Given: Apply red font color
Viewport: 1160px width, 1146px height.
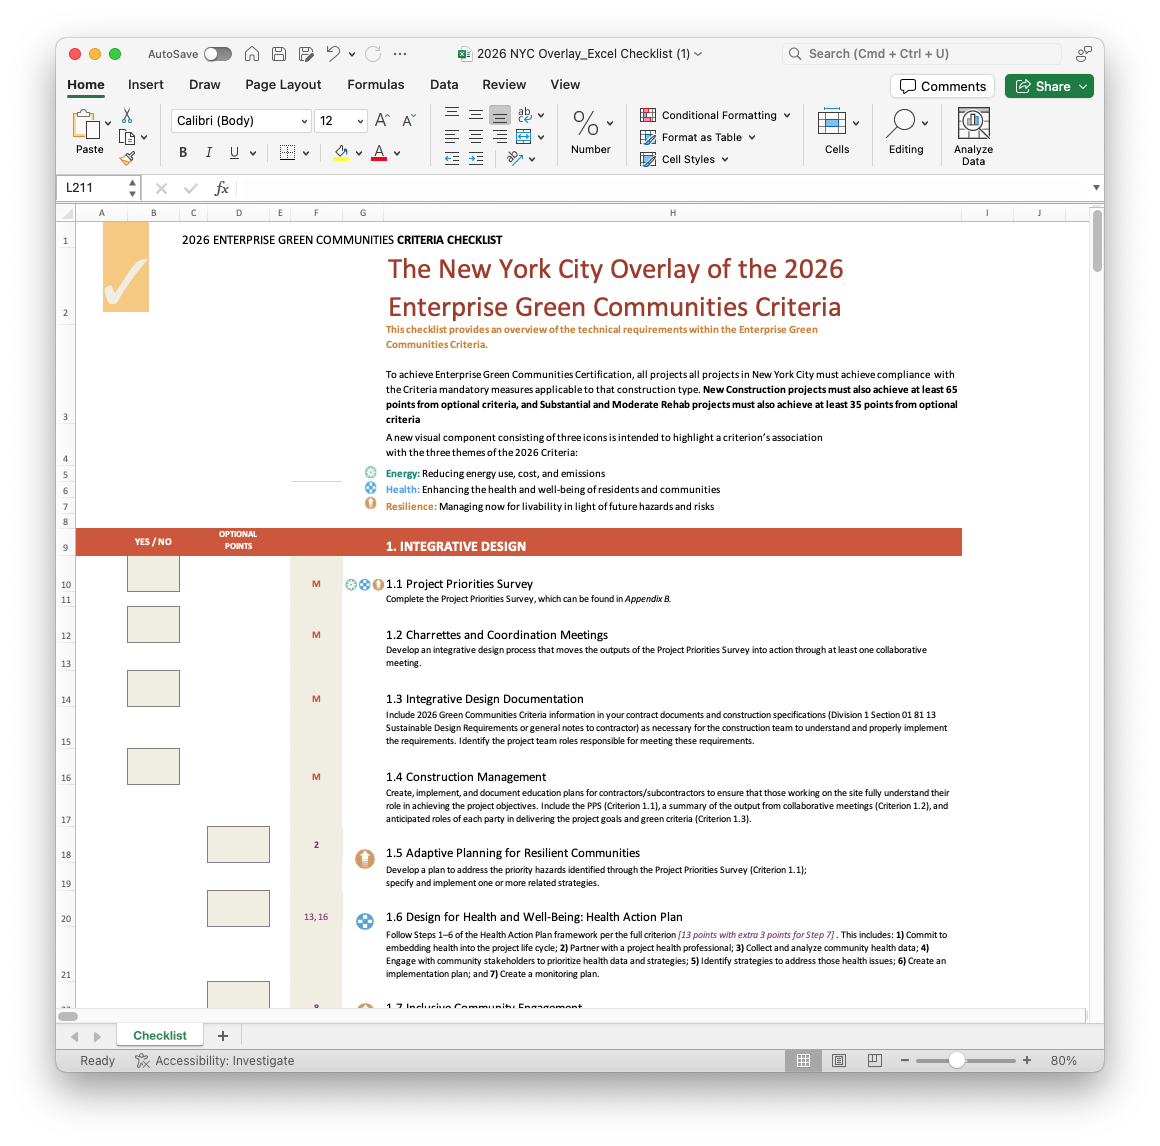Looking at the screenshot, I should (x=379, y=152).
